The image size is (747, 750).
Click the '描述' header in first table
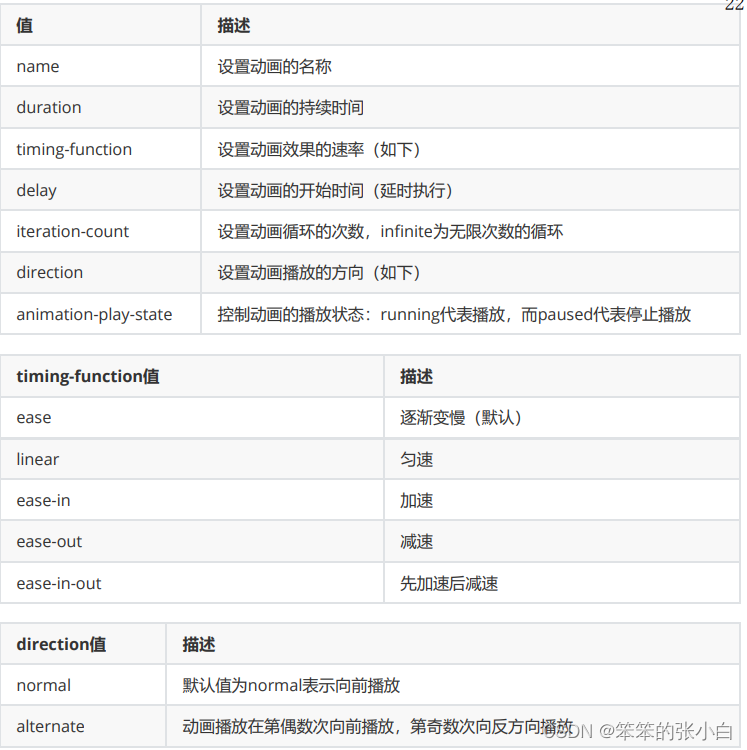234,25
